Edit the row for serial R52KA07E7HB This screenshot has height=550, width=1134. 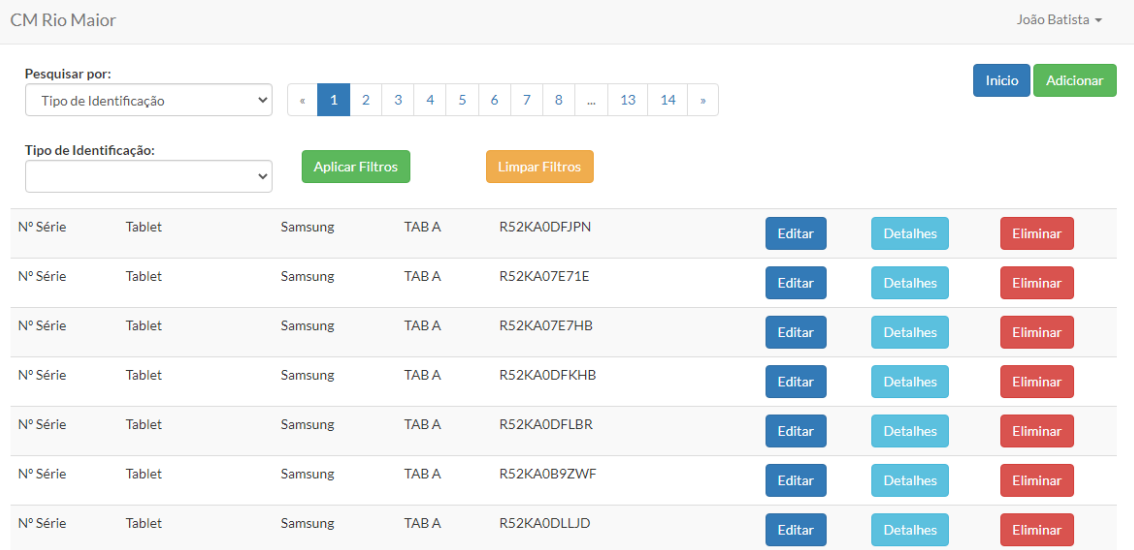tap(796, 331)
